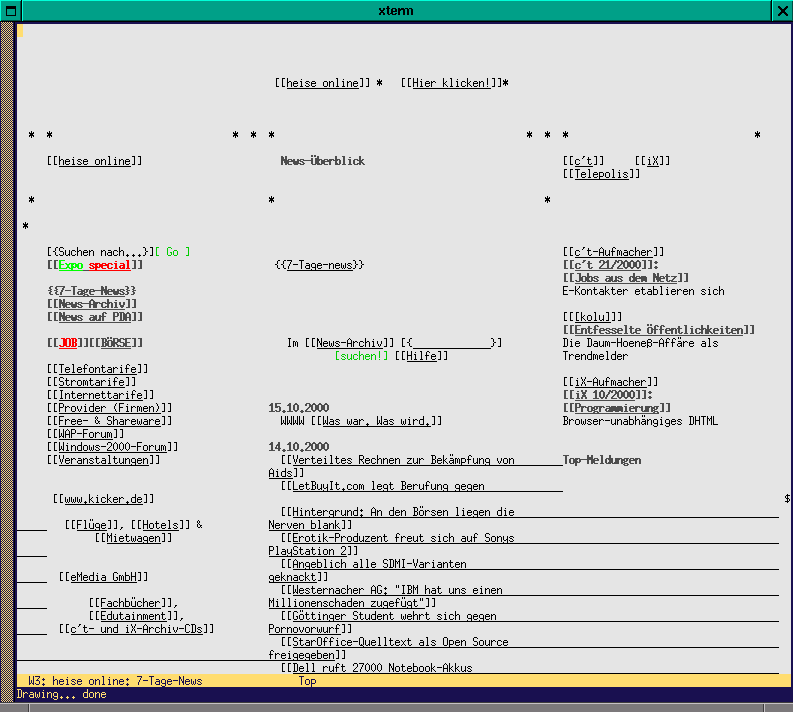Open the Expo special link
793x712 pixels.
[x=95, y=265]
